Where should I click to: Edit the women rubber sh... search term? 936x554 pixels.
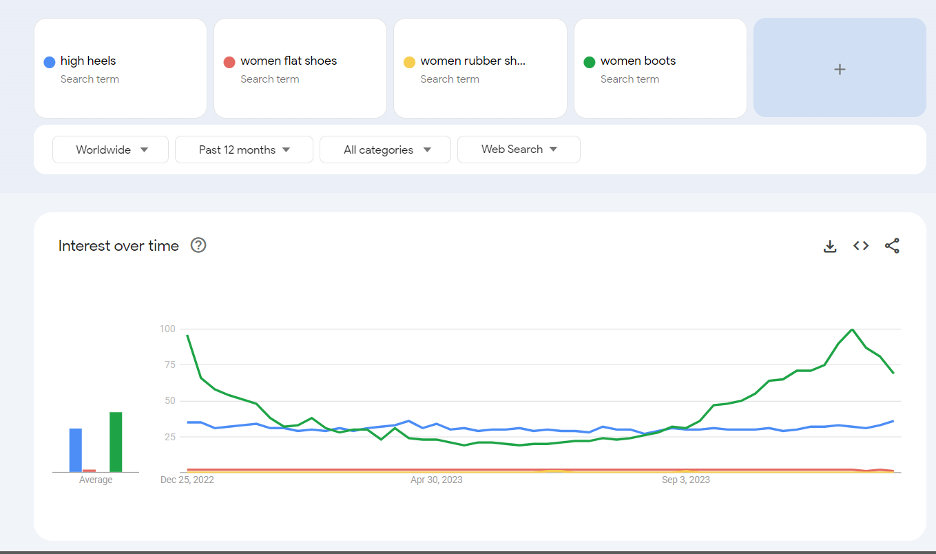pyautogui.click(x=473, y=61)
